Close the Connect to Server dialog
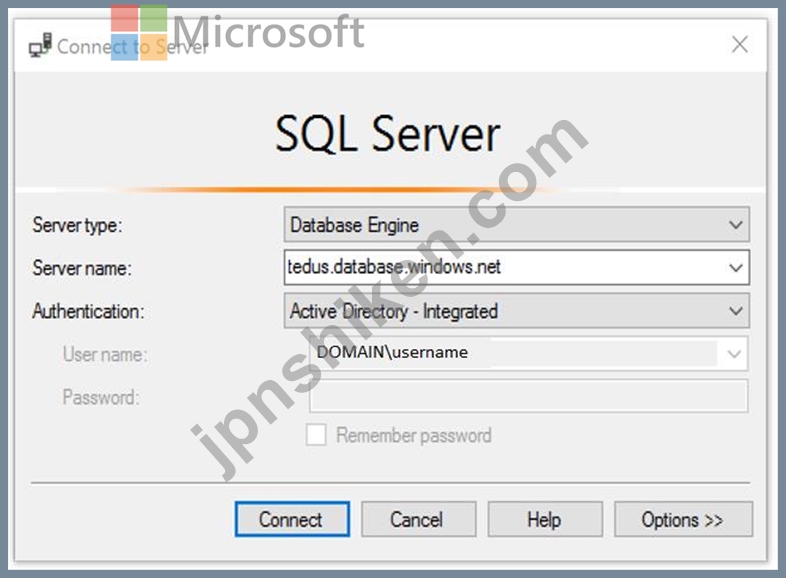The image size is (786, 578). [x=740, y=45]
